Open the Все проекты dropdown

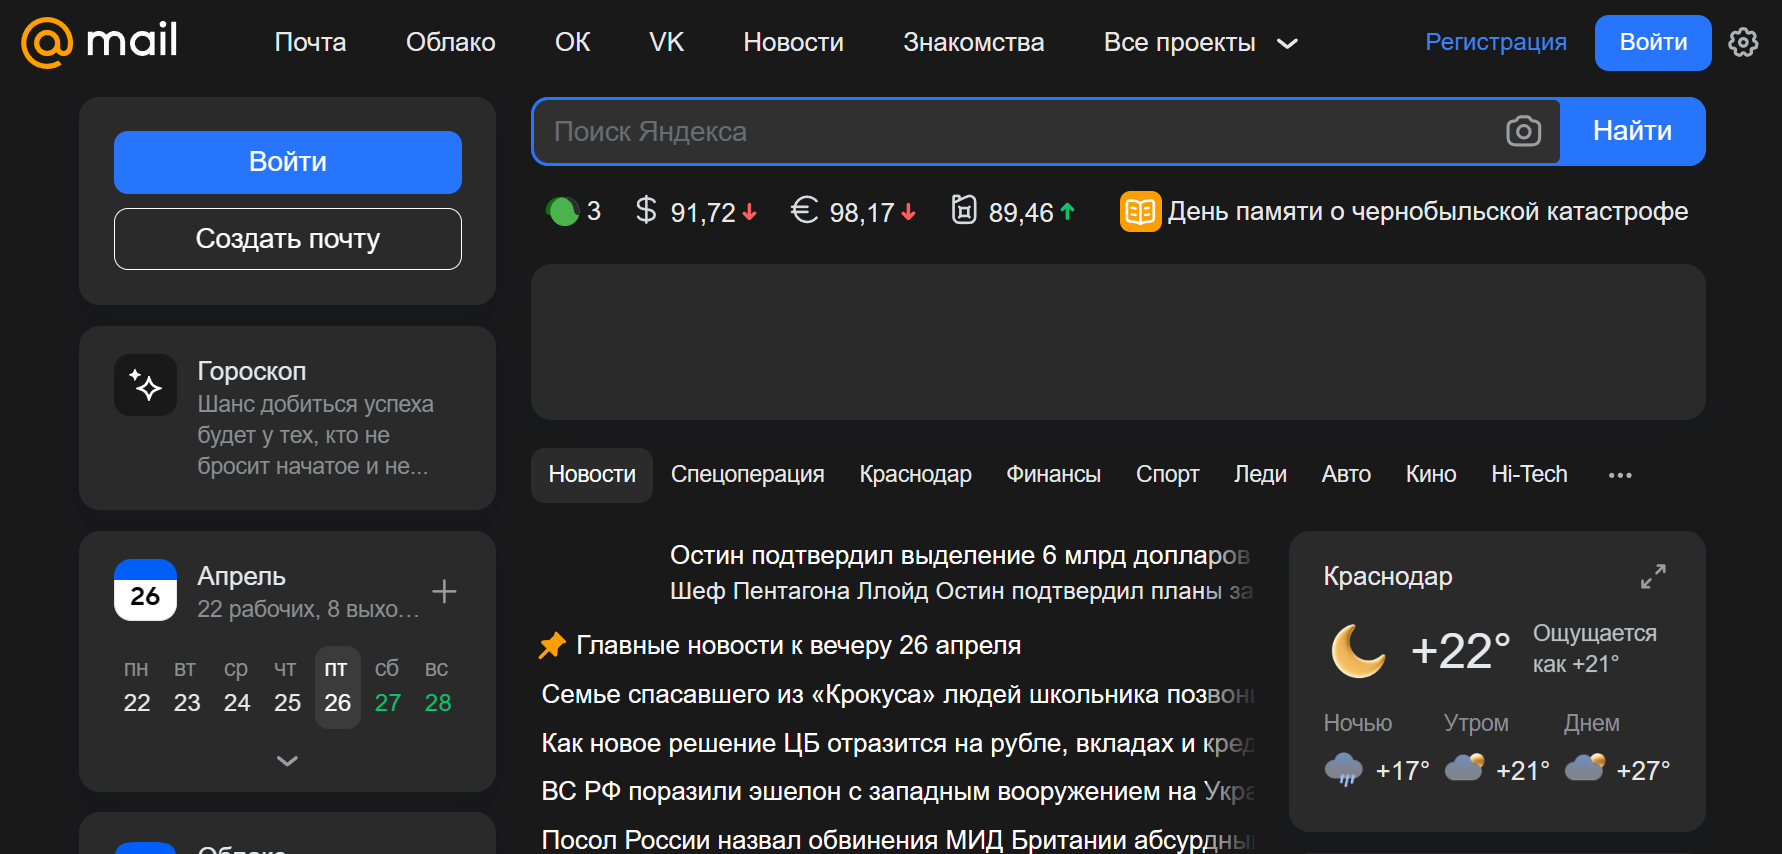tap(1200, 42)
